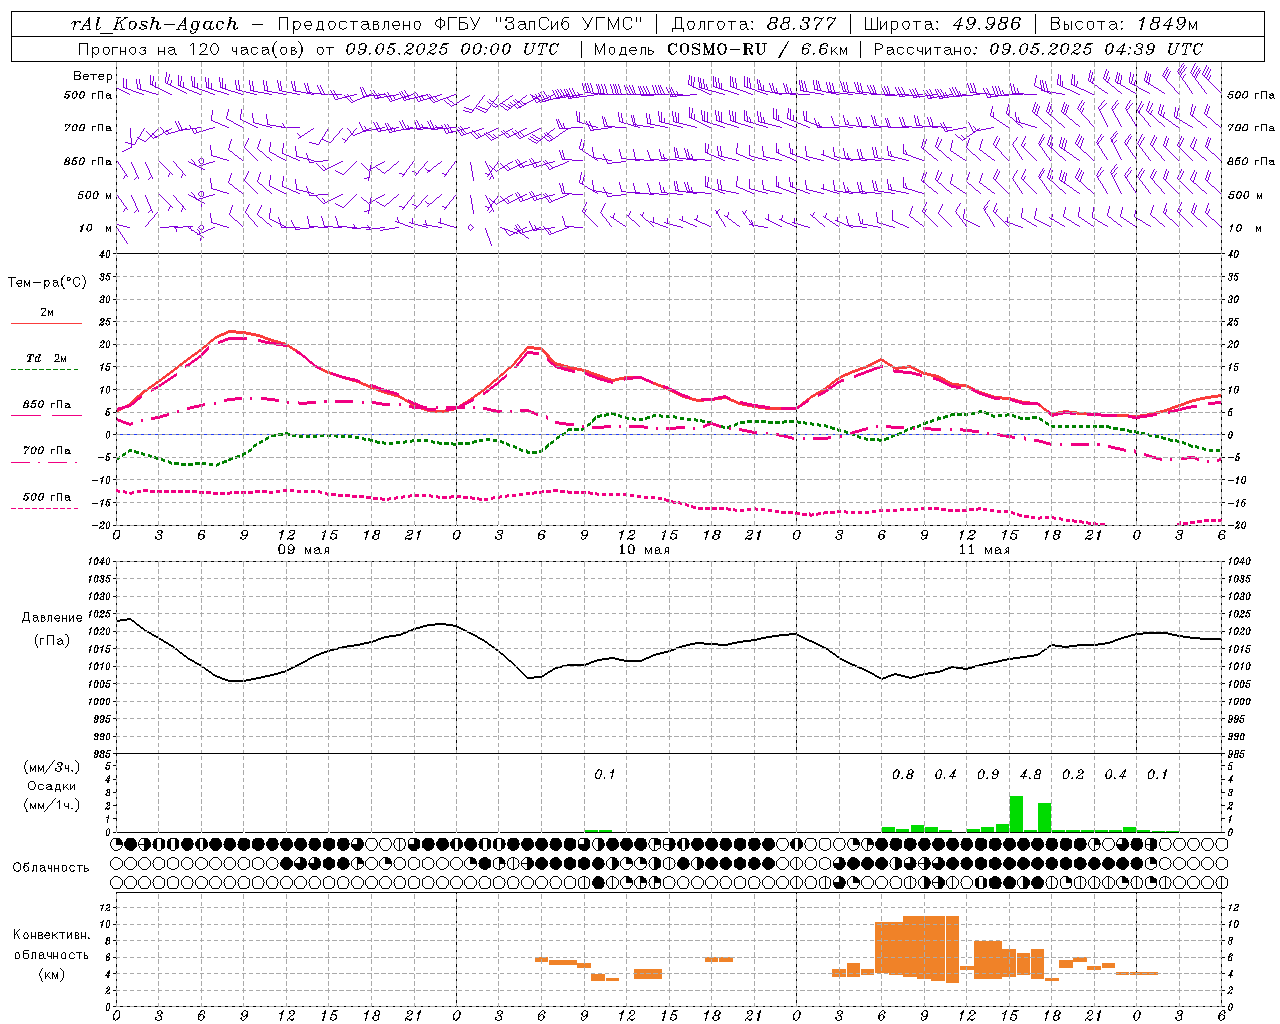1280x1024 pixels.
Task: Click the 0.9 precipitation total
Action: pyautogui.click(x=988, y=774)
